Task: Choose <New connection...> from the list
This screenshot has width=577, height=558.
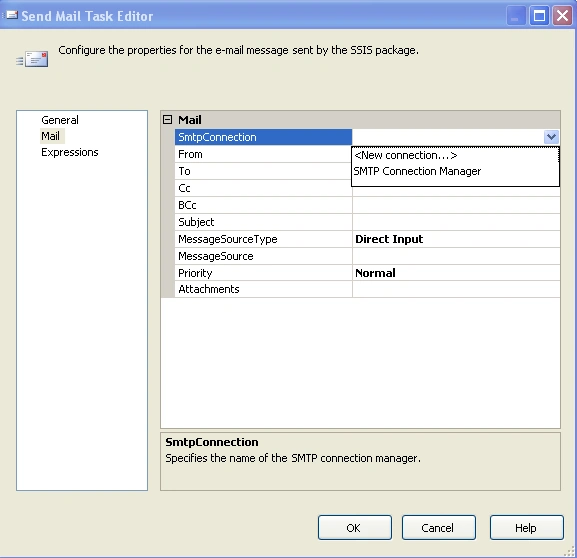Action: point(406,155)
